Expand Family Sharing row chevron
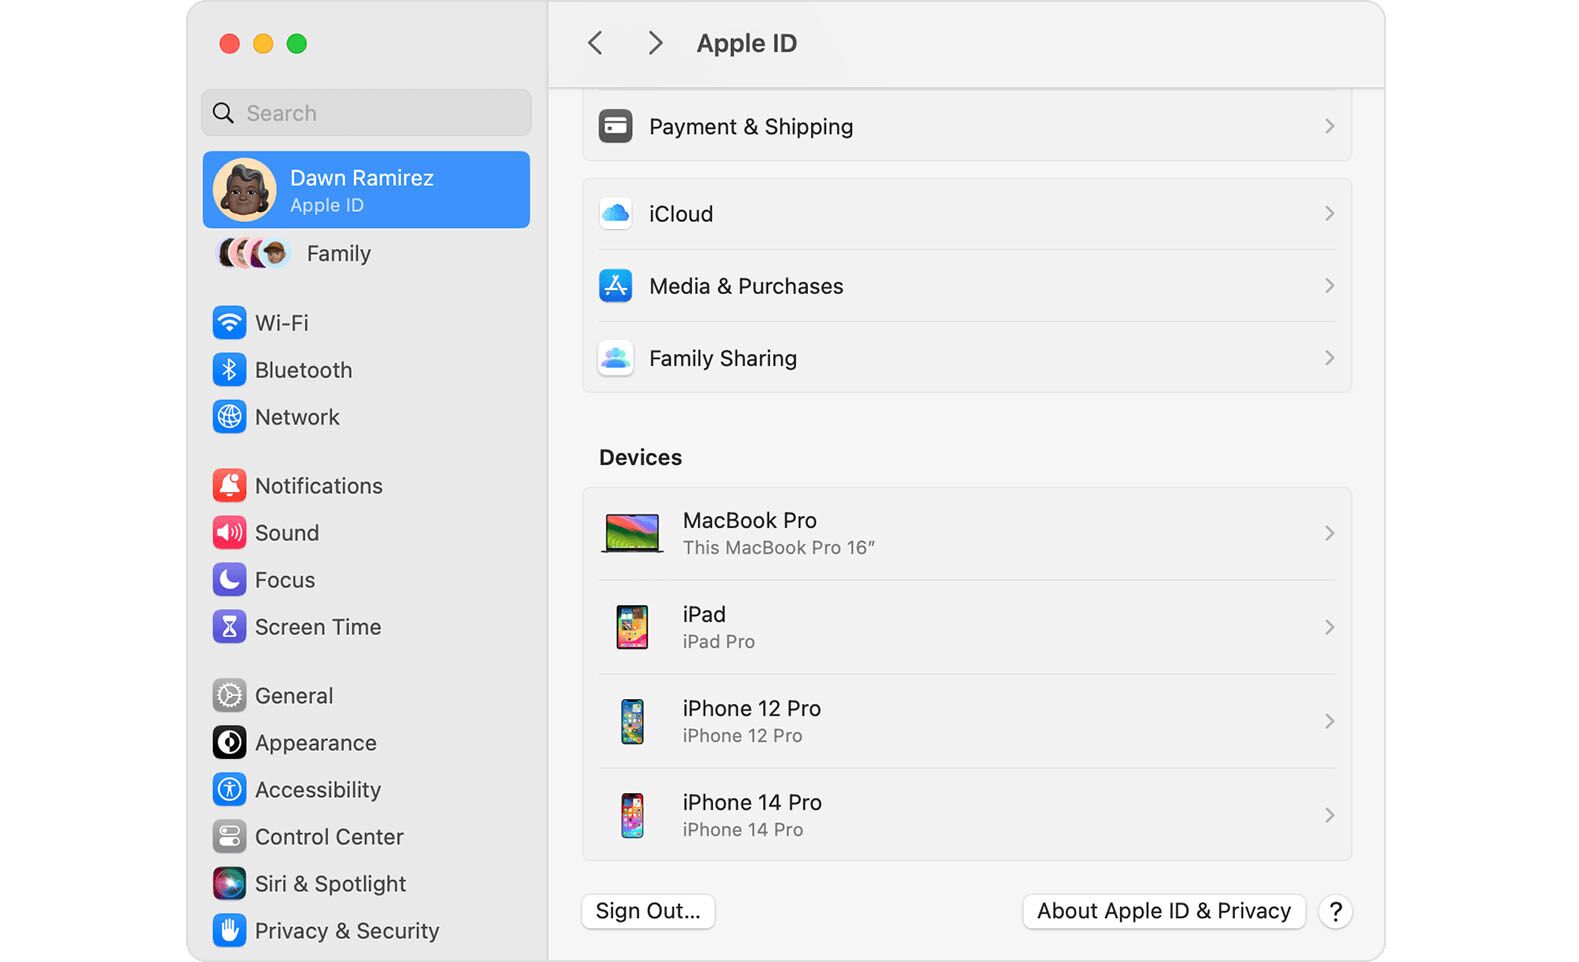Image resolution: width=1579 pixels, height=962 pixels. coord(1329,357)
